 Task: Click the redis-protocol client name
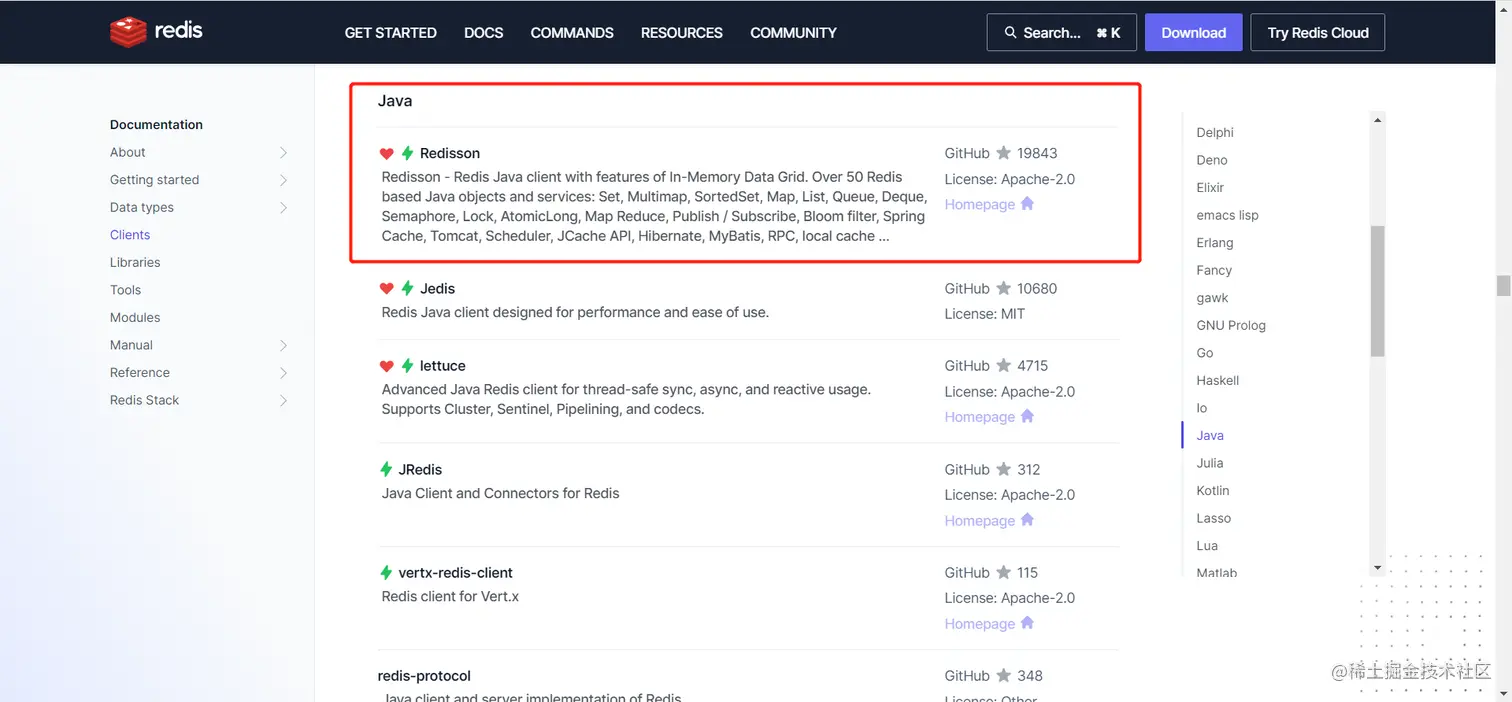pyautogui.click(x=424, y=676)
